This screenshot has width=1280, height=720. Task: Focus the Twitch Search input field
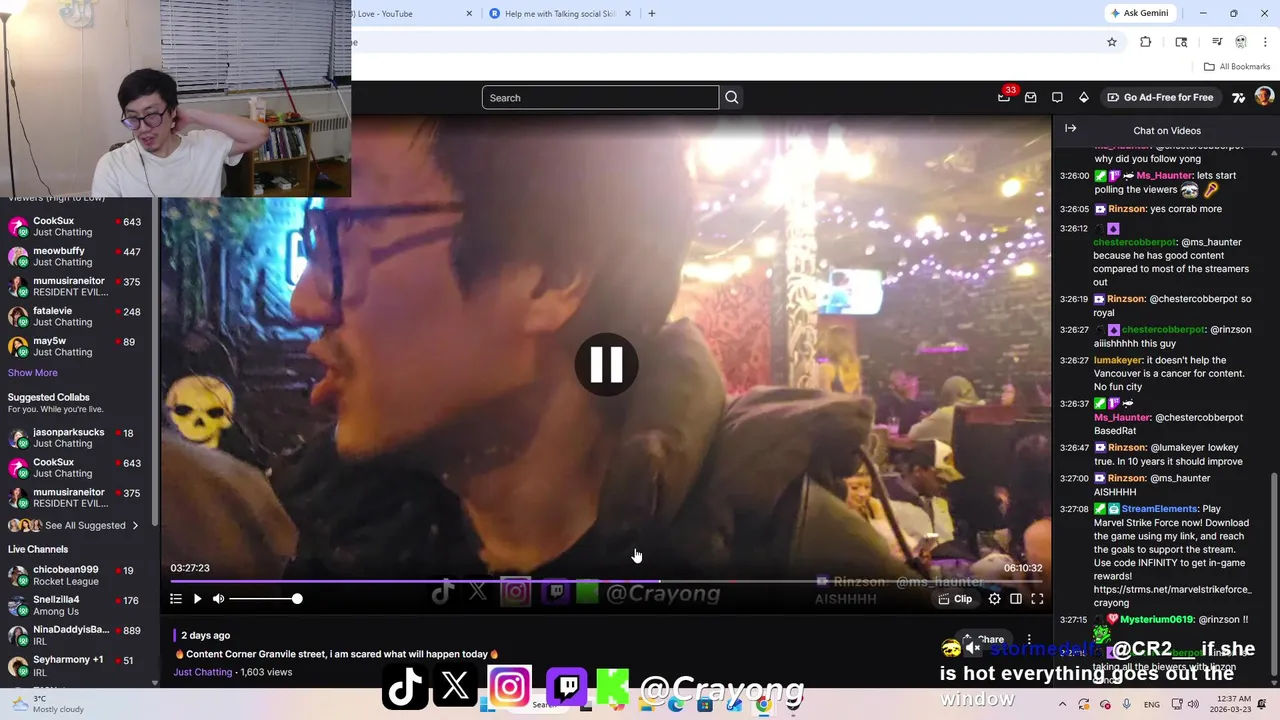tap(600, 97)
